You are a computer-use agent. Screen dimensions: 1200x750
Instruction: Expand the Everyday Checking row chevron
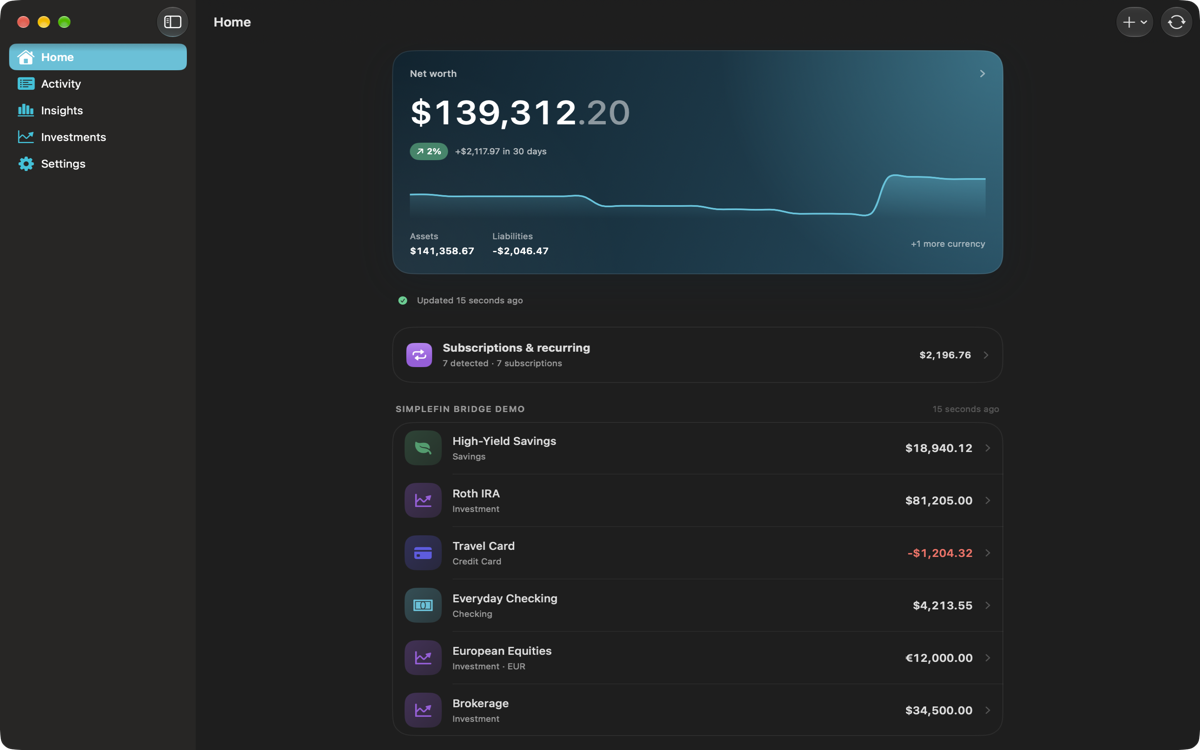pyautogui.click(x=987, y=605)
